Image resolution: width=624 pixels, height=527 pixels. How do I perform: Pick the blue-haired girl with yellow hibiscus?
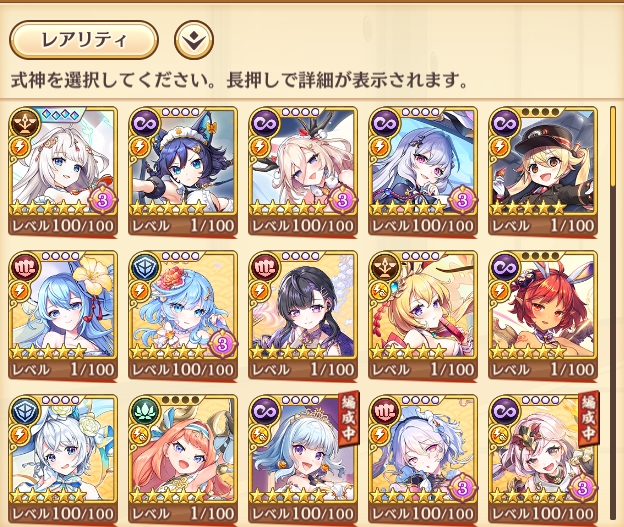coord(63,316)
